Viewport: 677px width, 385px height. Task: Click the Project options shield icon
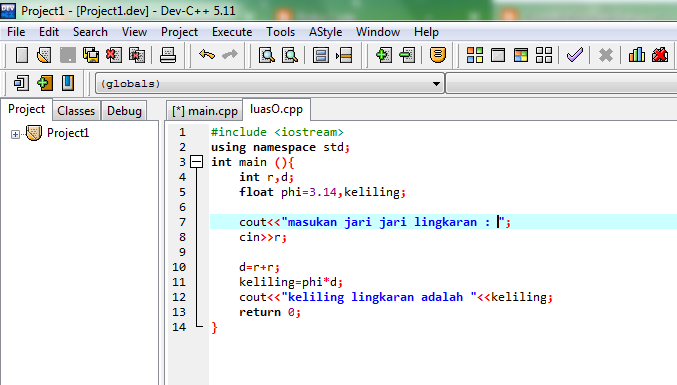click(x=437, y=55)
